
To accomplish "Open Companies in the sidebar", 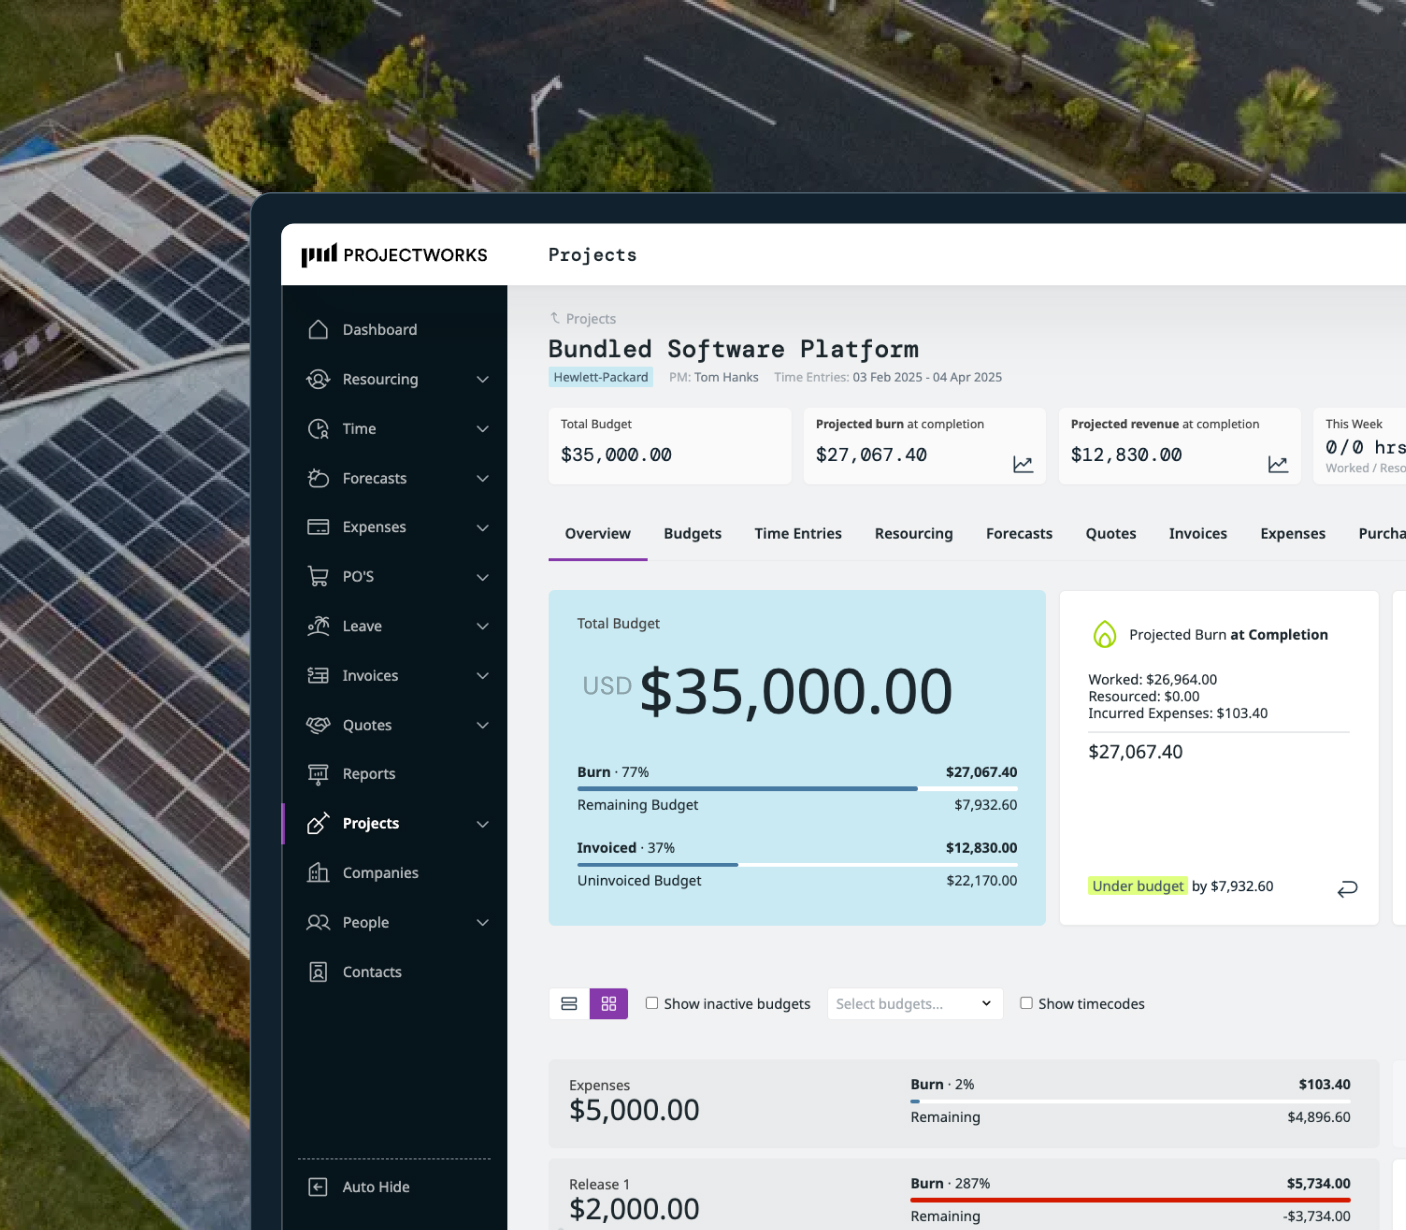I will point(381,873).
